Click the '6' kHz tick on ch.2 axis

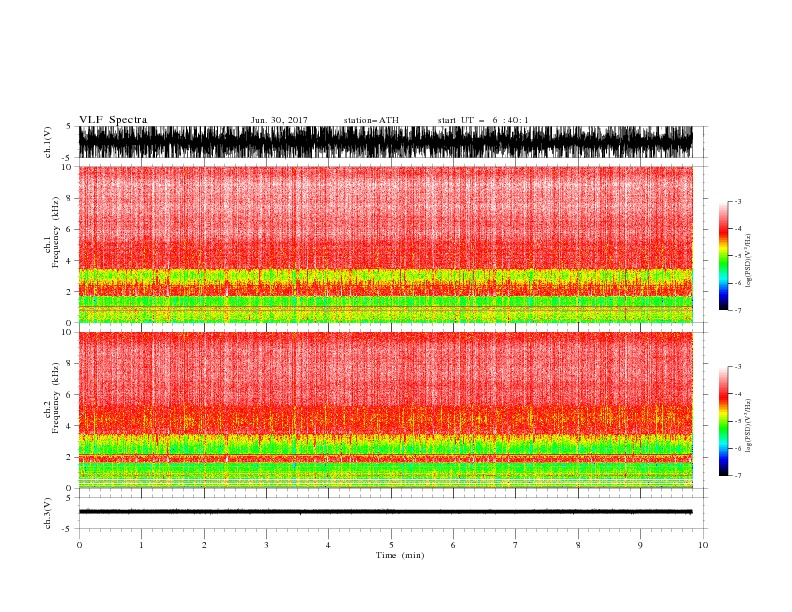pyautogui.click(x=70, y=395)
